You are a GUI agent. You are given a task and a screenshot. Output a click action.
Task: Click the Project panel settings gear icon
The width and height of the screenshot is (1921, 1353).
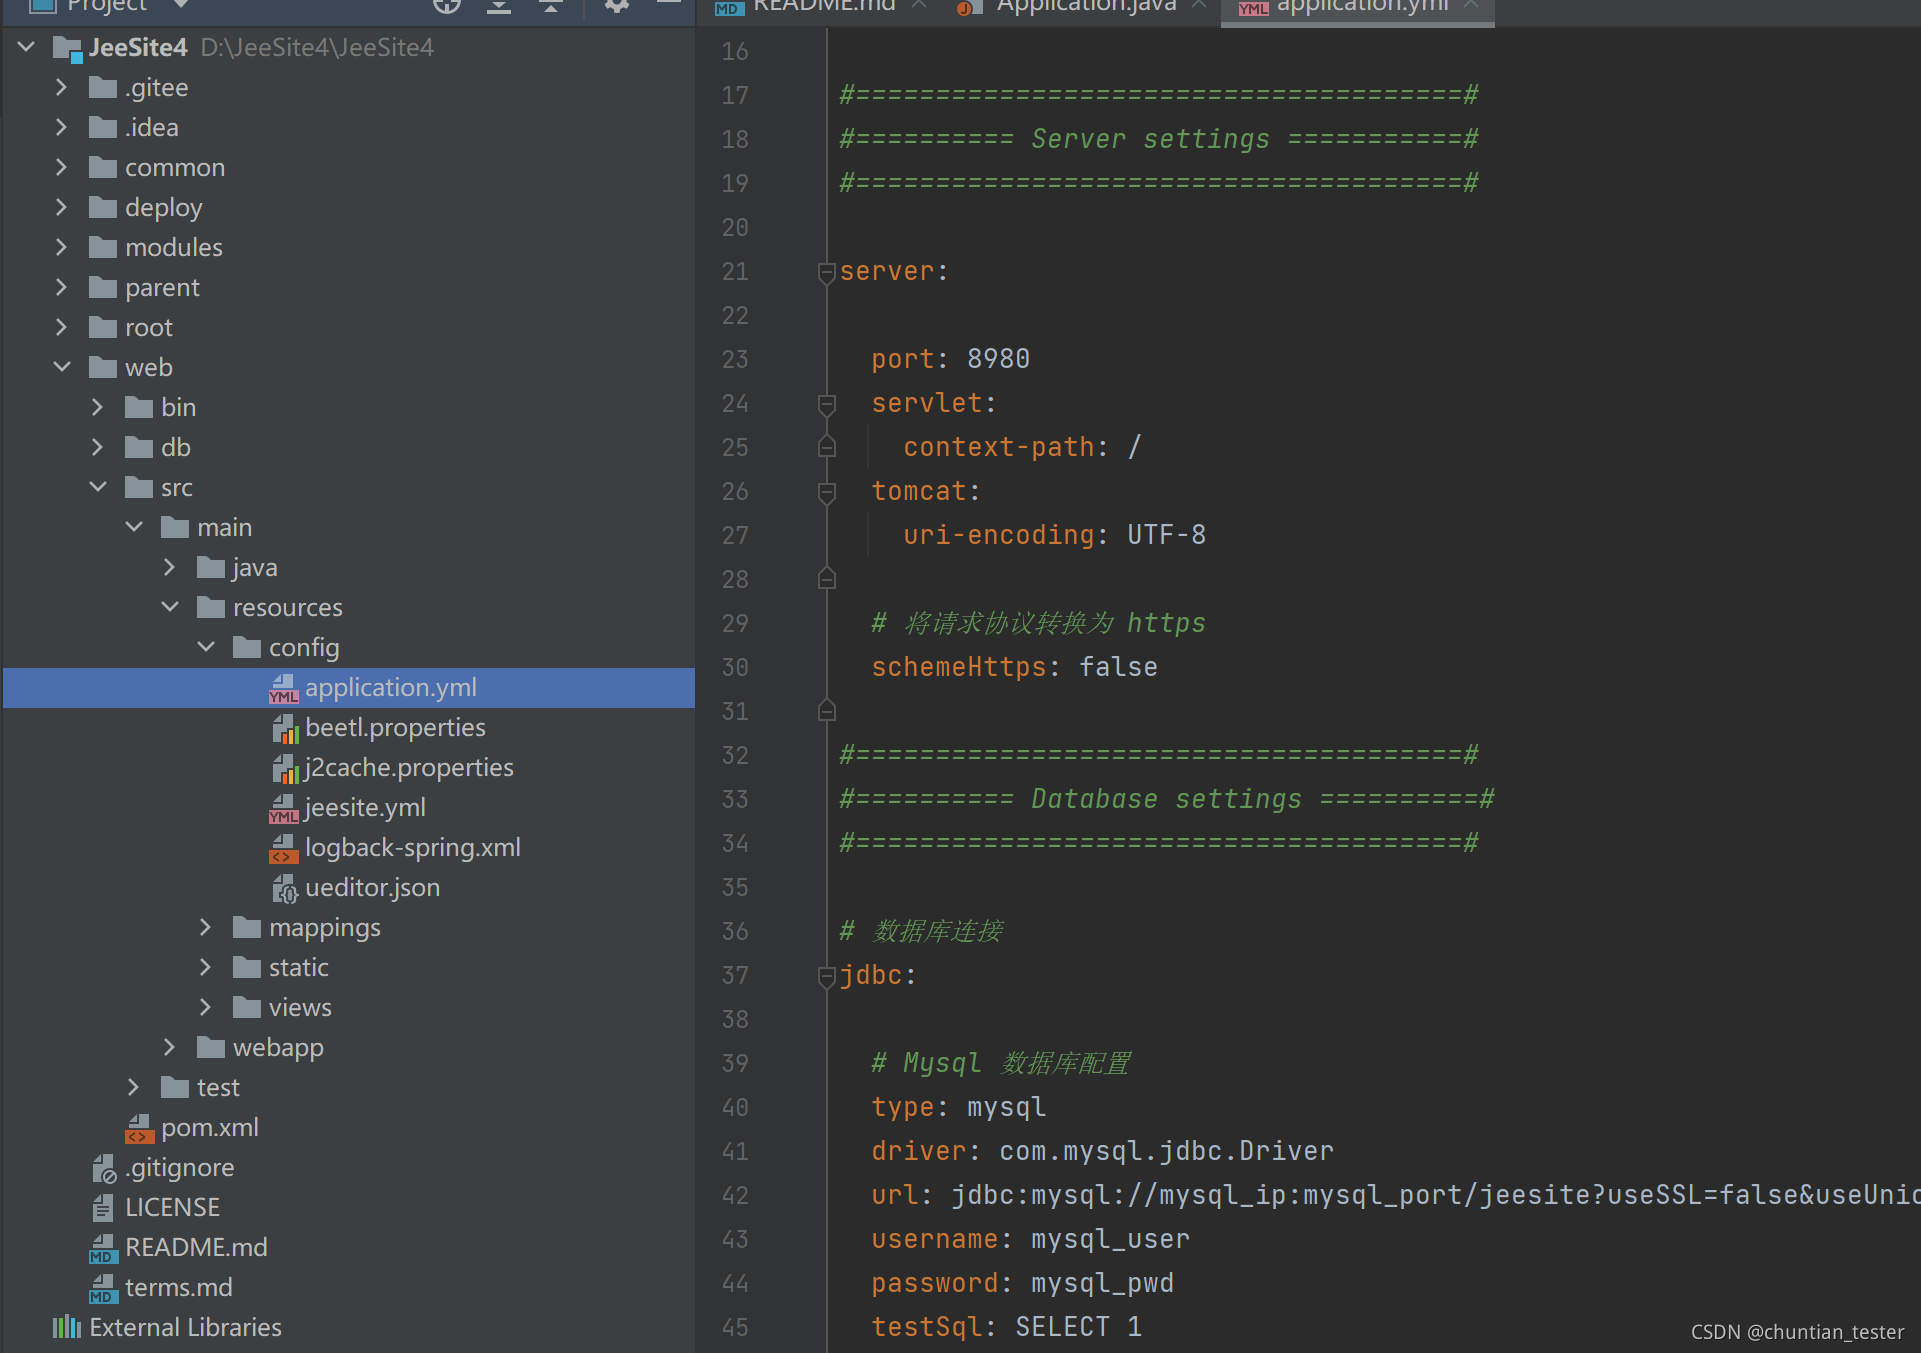click(x=616, y=6)
